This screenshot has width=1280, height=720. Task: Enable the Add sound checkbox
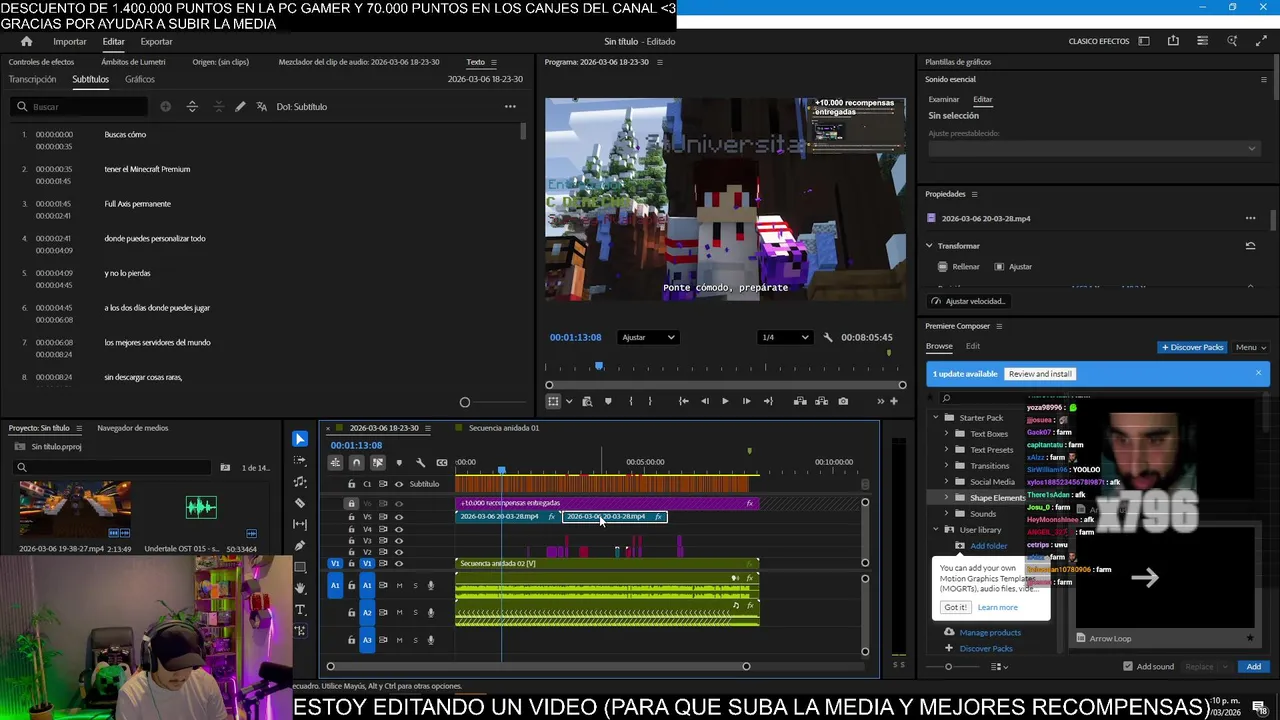[x=1128, y=666]
